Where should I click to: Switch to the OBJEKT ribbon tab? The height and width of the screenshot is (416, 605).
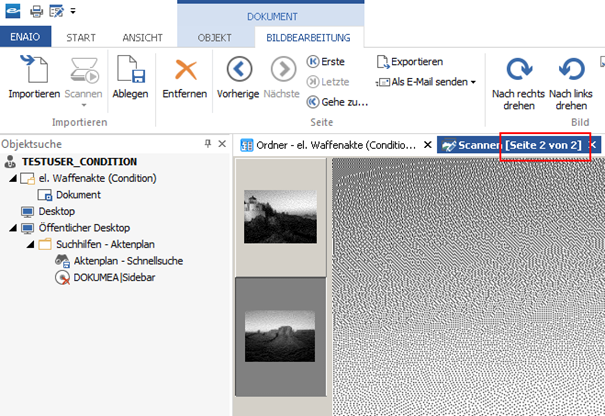click(214, 38)
